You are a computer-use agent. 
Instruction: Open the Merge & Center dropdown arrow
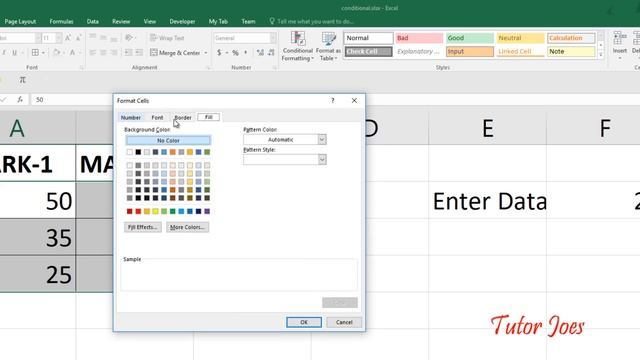tap(206, 53)
